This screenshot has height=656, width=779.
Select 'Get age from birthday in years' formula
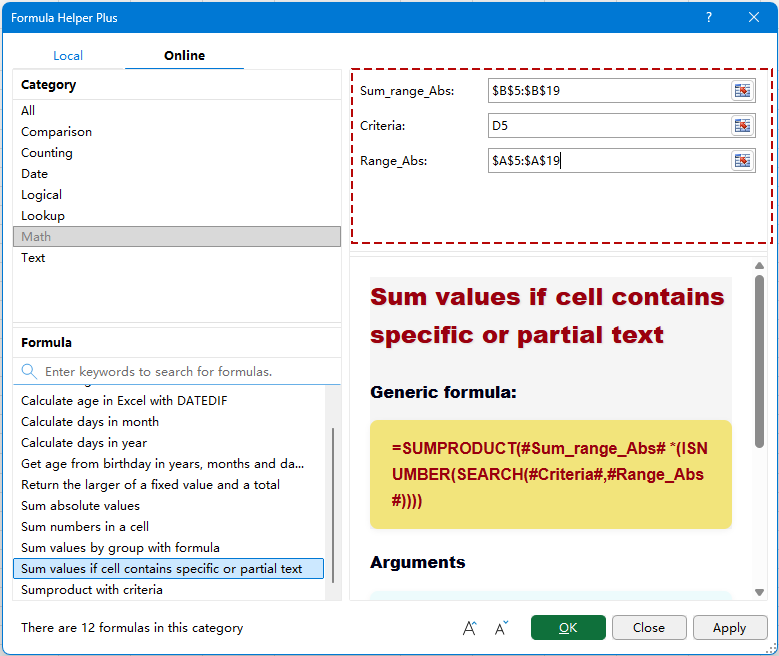pos(169,464)
